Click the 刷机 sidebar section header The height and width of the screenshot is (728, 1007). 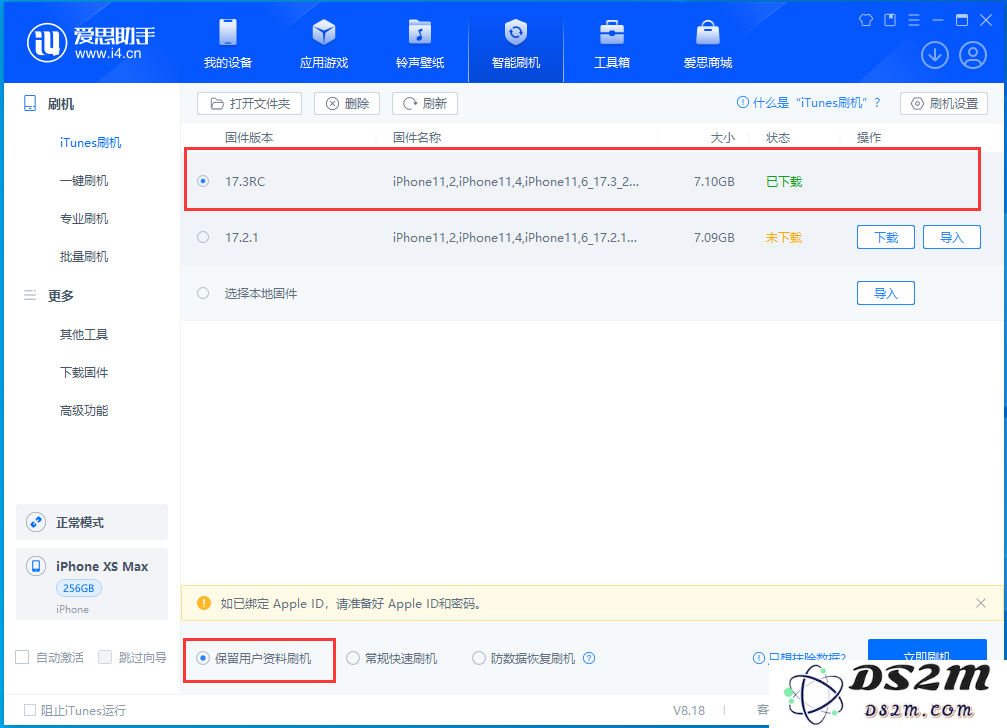pyautogui.click(x=61, y=103)
